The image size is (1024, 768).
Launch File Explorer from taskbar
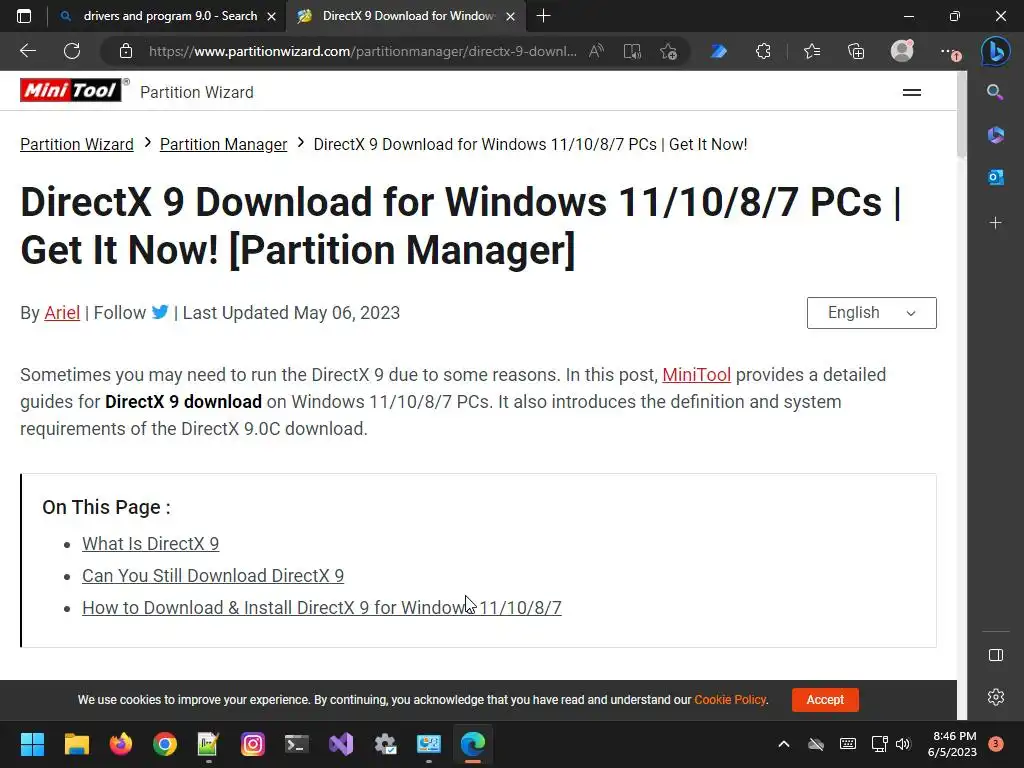coord(76,744)
